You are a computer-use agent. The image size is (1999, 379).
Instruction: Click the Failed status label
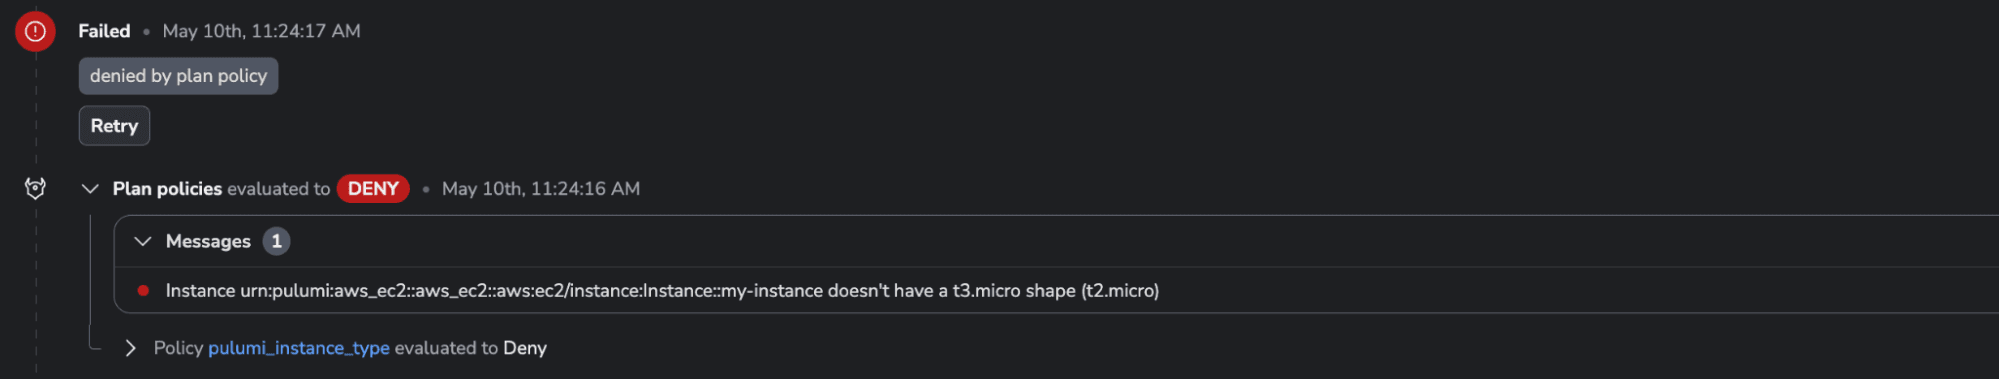[104, 31]
